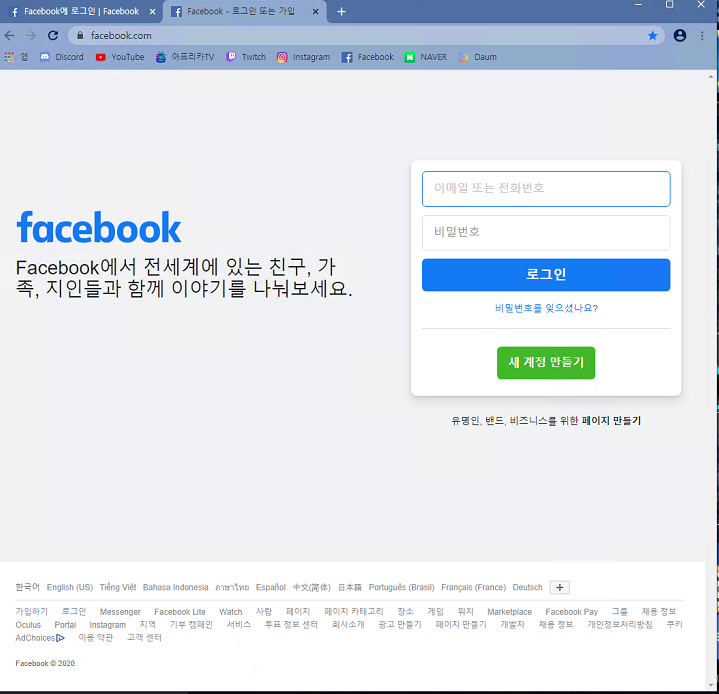This screenshot has width=719, height=694.
Task: Open the Twitch bookmark
Action: pos(246,57)
